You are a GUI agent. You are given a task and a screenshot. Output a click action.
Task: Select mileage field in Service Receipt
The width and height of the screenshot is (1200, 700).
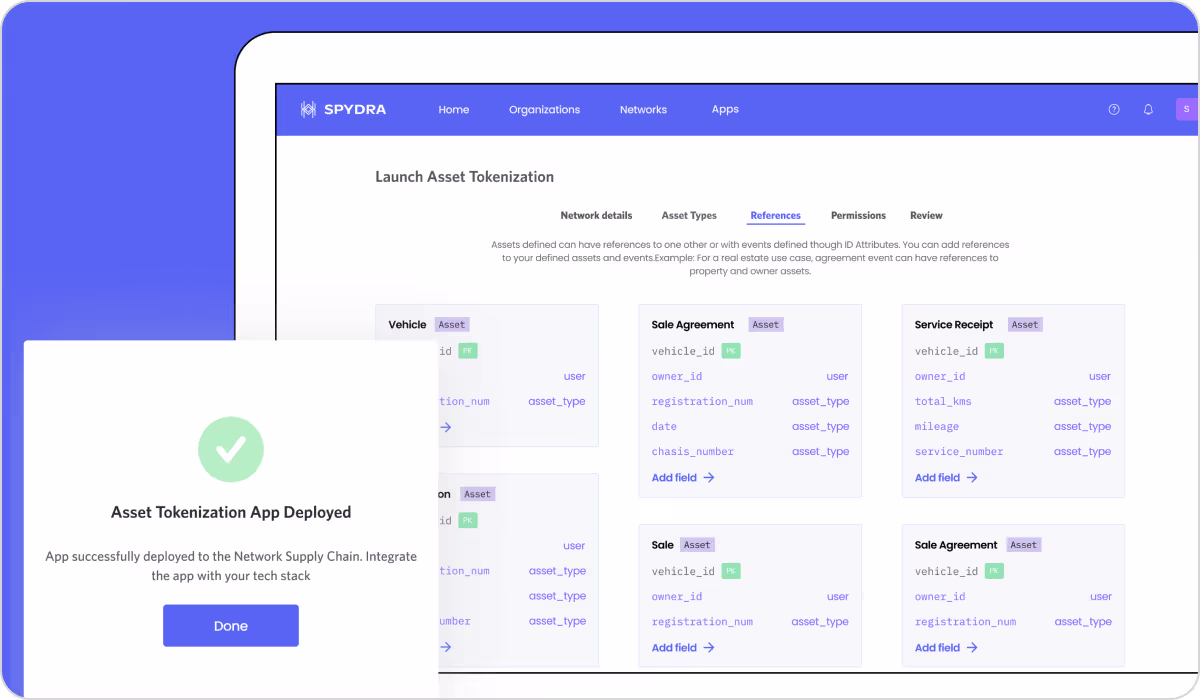(x=937, y=427)
